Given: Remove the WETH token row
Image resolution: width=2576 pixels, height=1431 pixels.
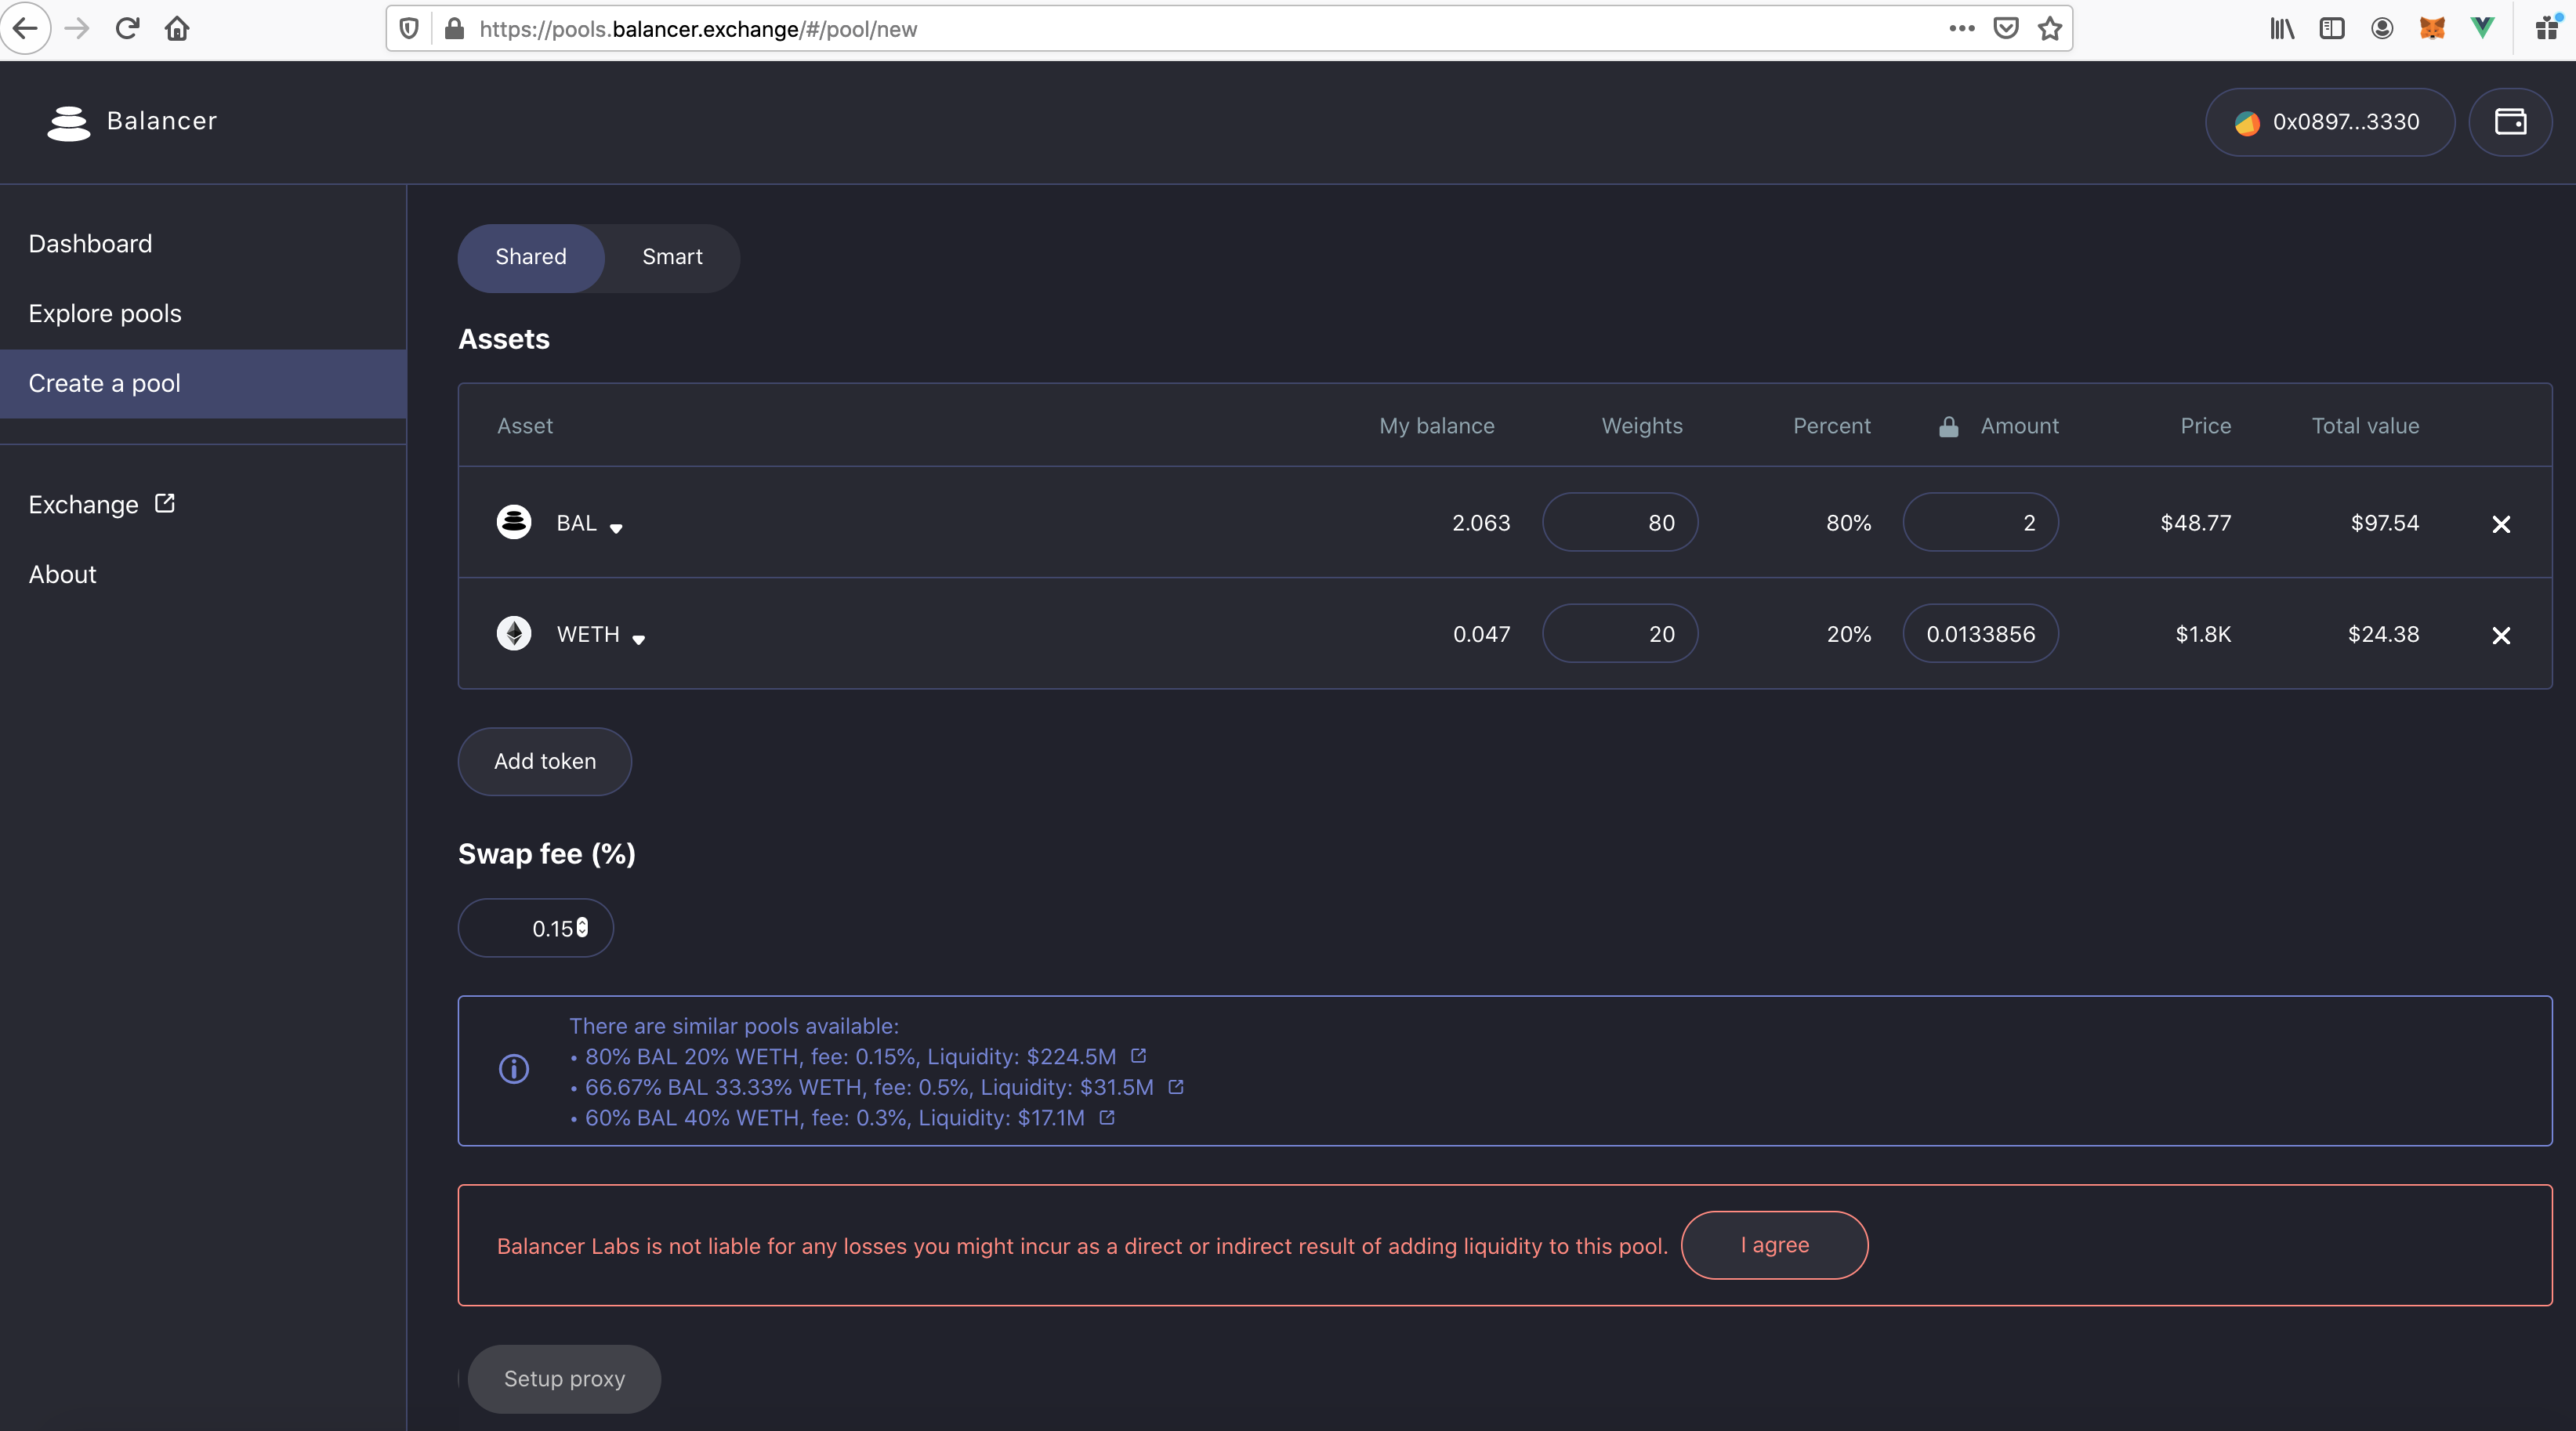Looking at the screenshot, I should (x=2501, y=635).
